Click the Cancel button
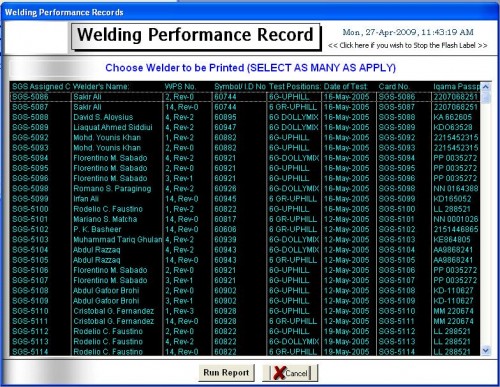 [290, 373]
